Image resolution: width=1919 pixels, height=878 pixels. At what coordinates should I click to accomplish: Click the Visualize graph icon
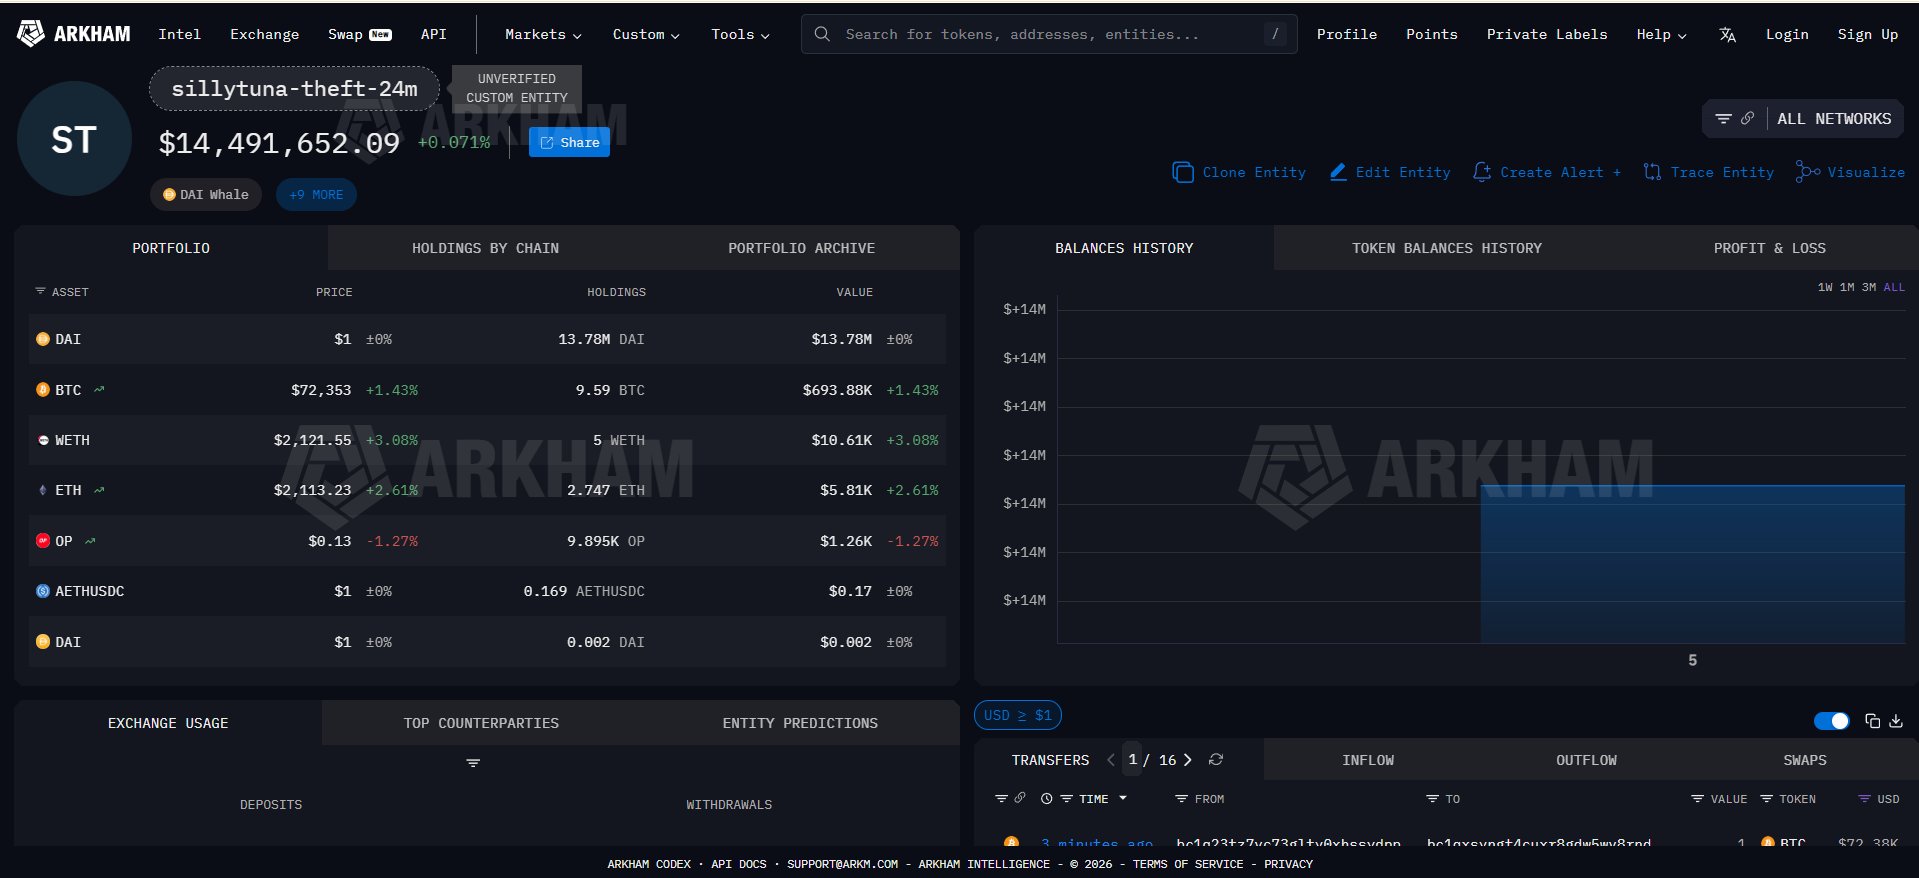click(x=1808, y=172)
